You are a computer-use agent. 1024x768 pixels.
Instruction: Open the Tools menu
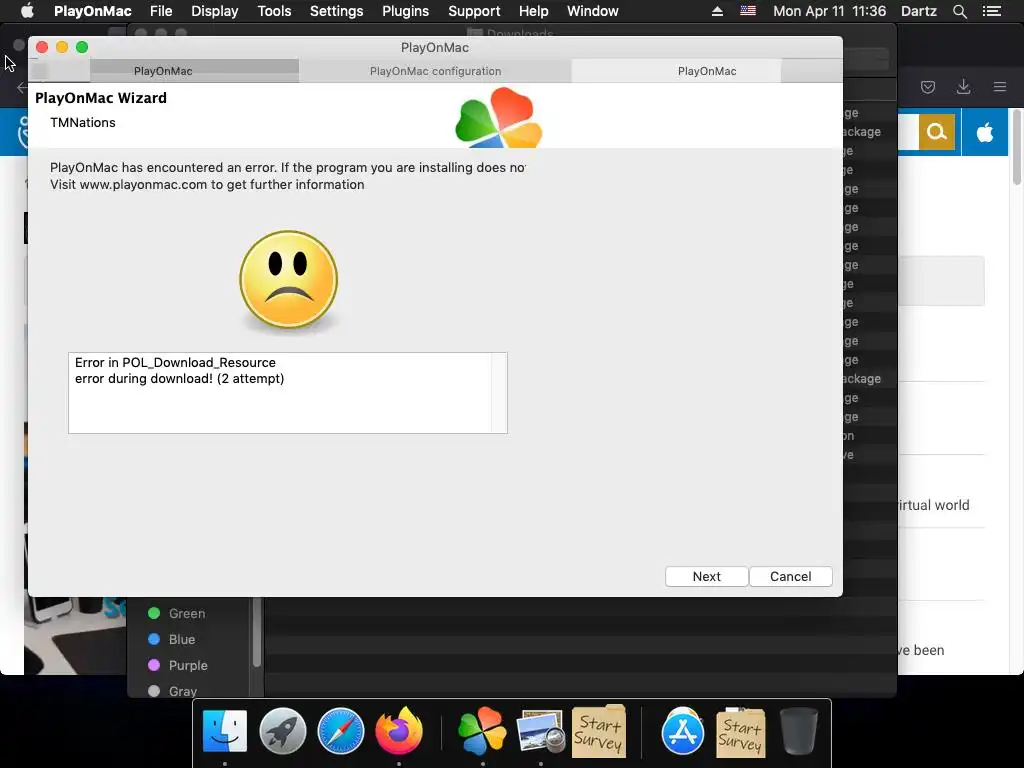coord(274,11)
